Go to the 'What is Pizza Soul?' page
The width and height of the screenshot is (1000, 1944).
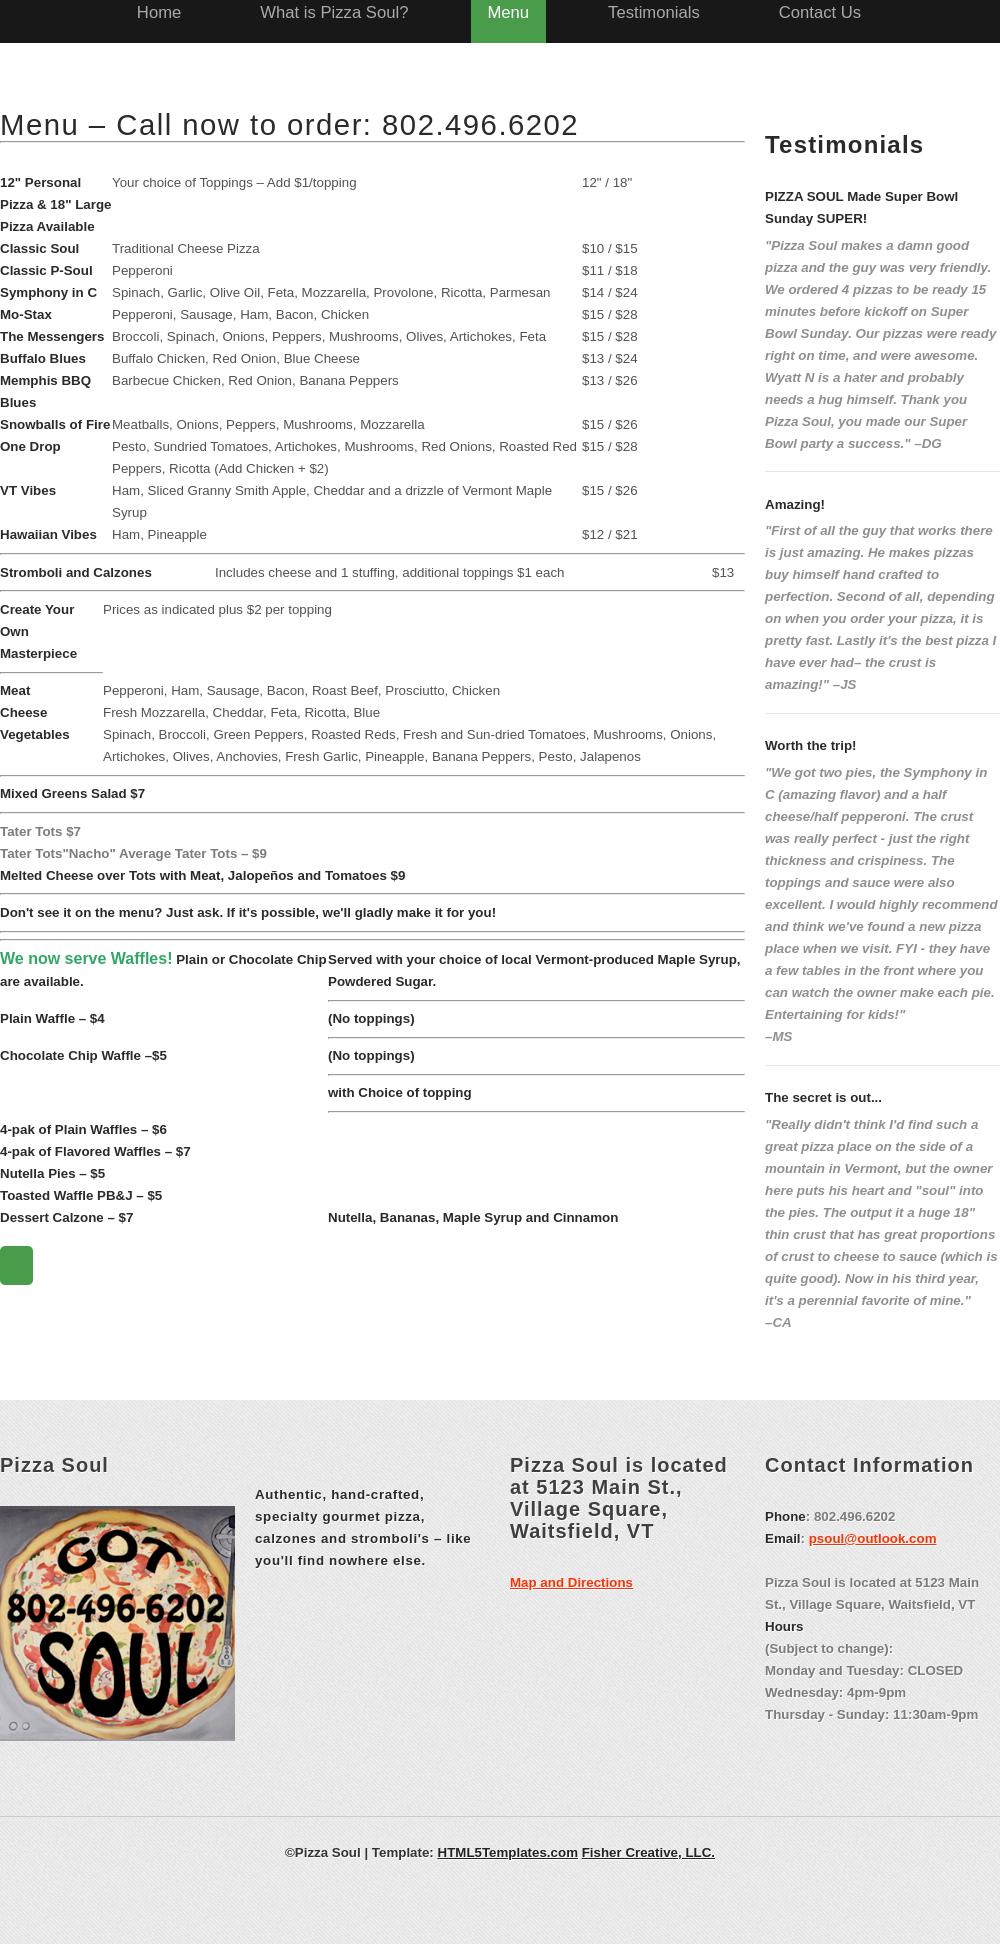334,13
